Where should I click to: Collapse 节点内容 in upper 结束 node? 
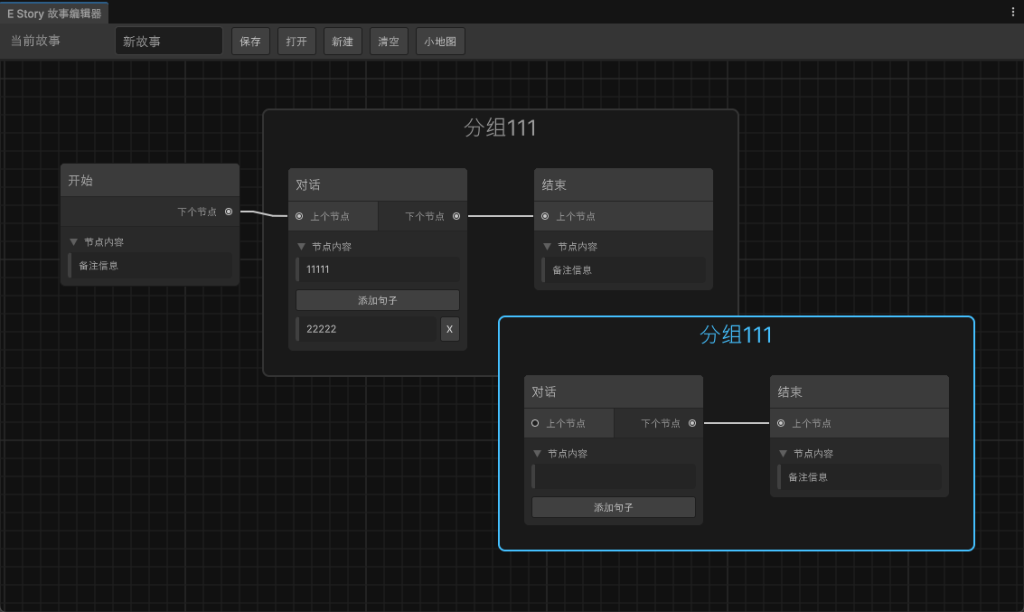point(548,246)
